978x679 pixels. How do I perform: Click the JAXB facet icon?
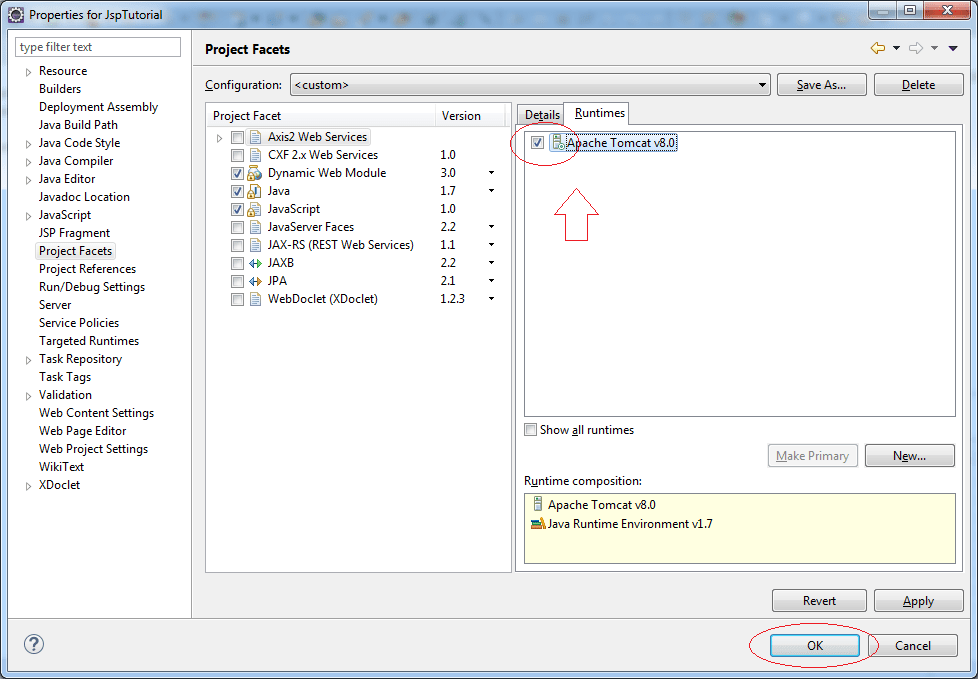click(x=253, y=263)
